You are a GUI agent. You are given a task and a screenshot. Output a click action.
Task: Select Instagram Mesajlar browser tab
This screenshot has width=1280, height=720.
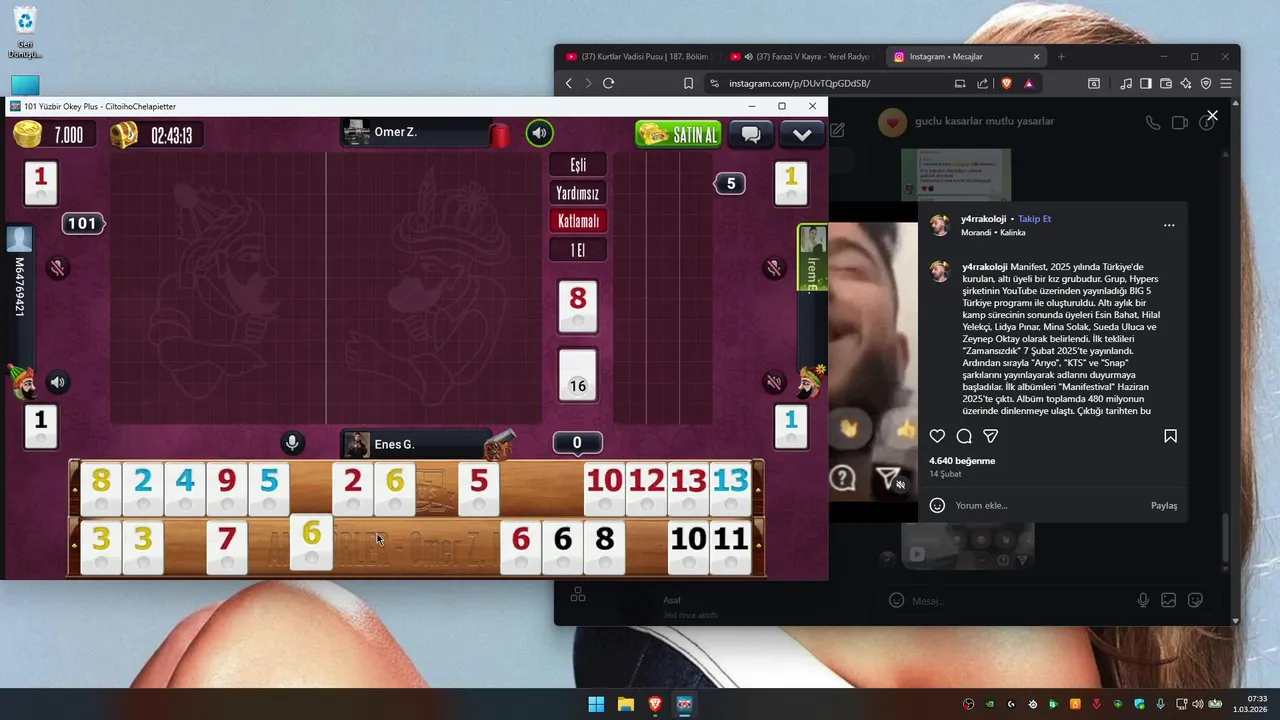point(966,57)
